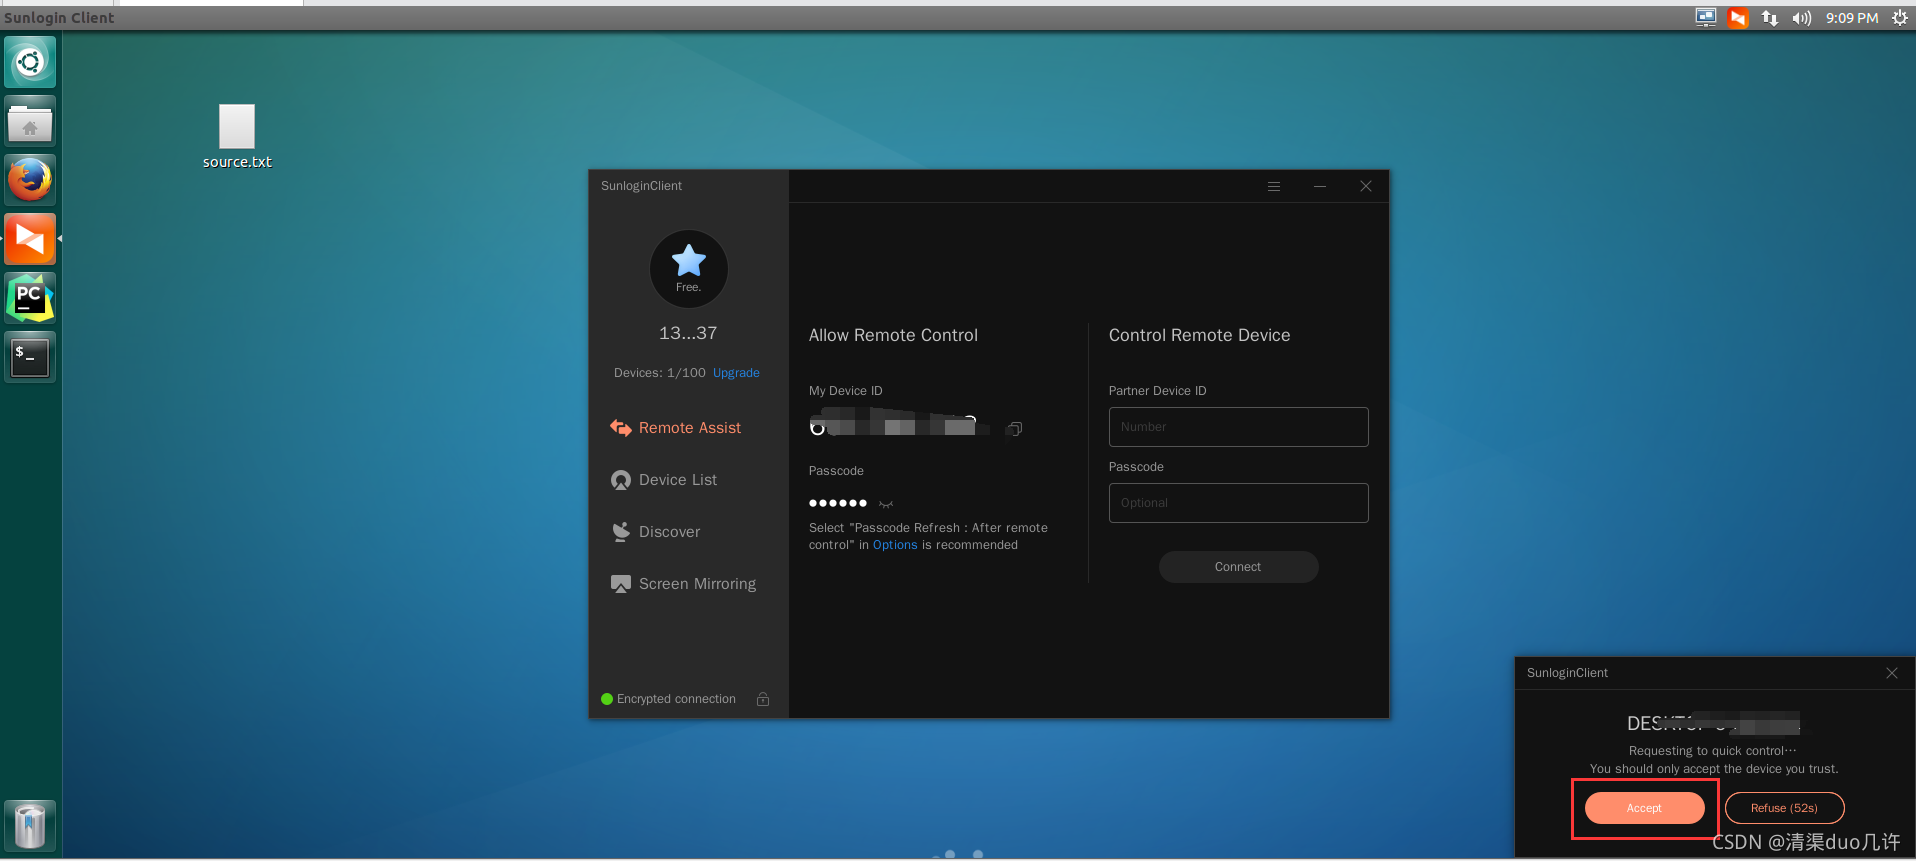Click the Device List sidebar icon
The height and width of the screenshot is (861, 1916).
(x=621, y=480)
